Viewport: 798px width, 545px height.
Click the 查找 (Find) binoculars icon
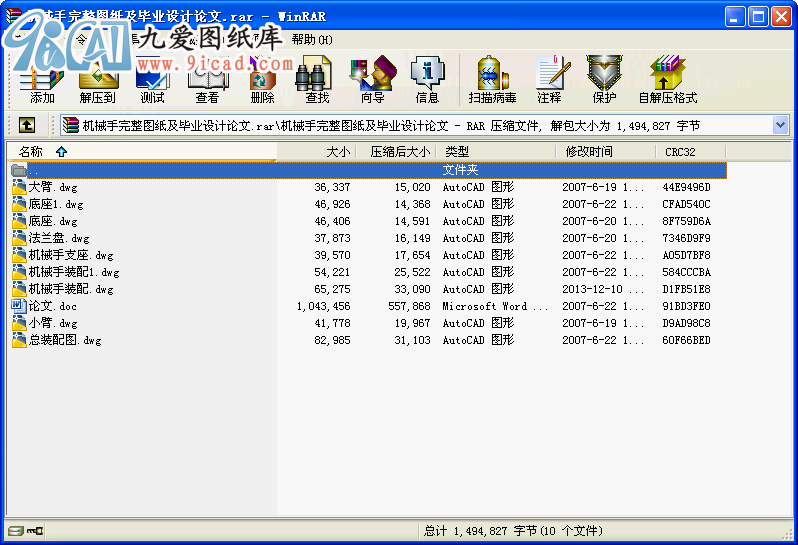[x=317, y=80]
